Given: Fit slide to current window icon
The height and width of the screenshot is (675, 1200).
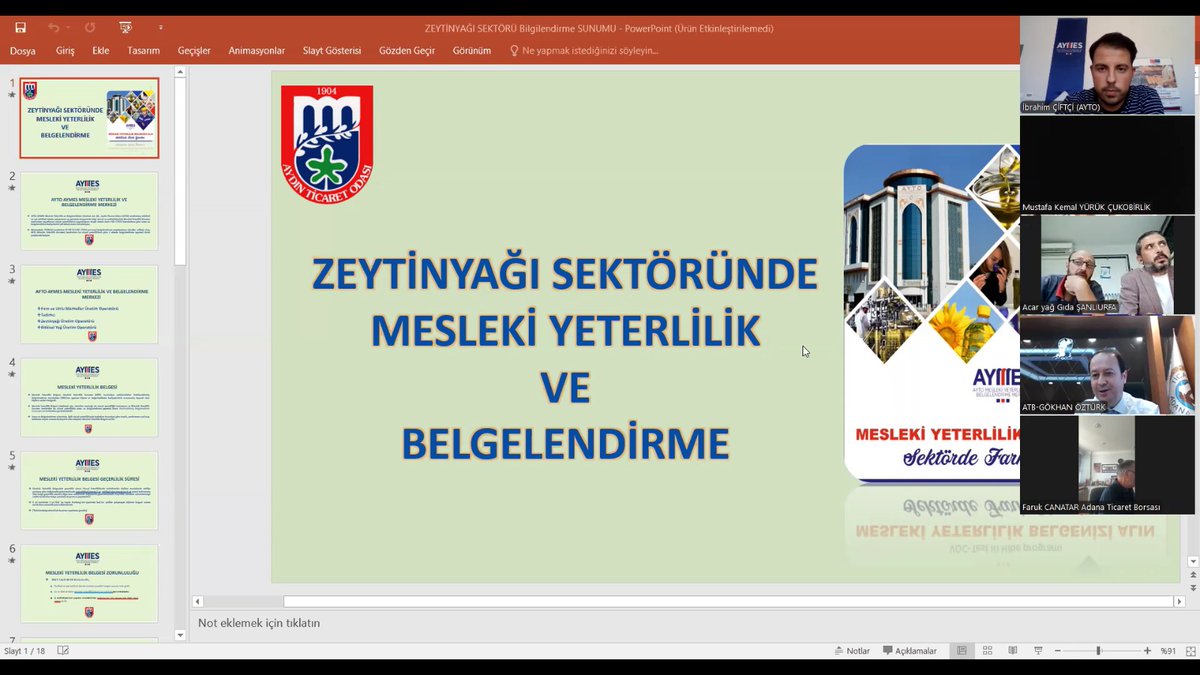Looking at the screenshot, I should tap(1190, 650).
